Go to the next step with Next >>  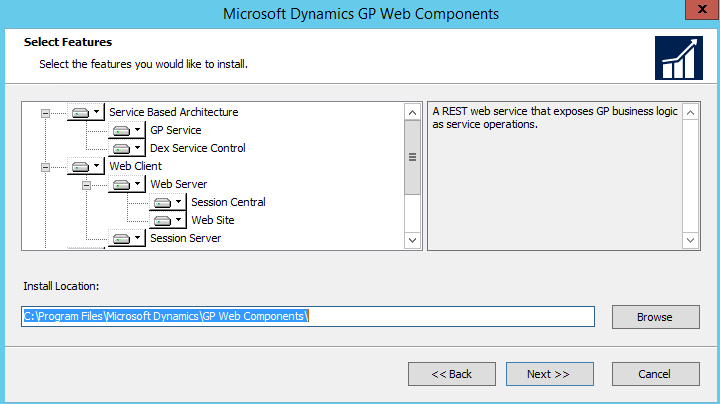pos(548,374)
